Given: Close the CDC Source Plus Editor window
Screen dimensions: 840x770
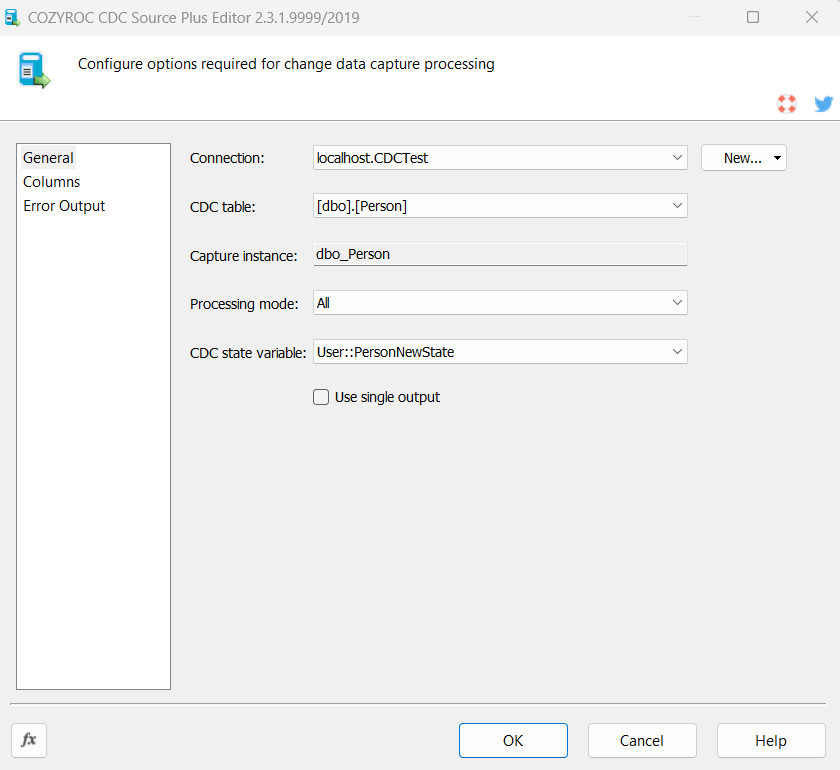Looking at the screenshot, I should click(x=812, y=17).
